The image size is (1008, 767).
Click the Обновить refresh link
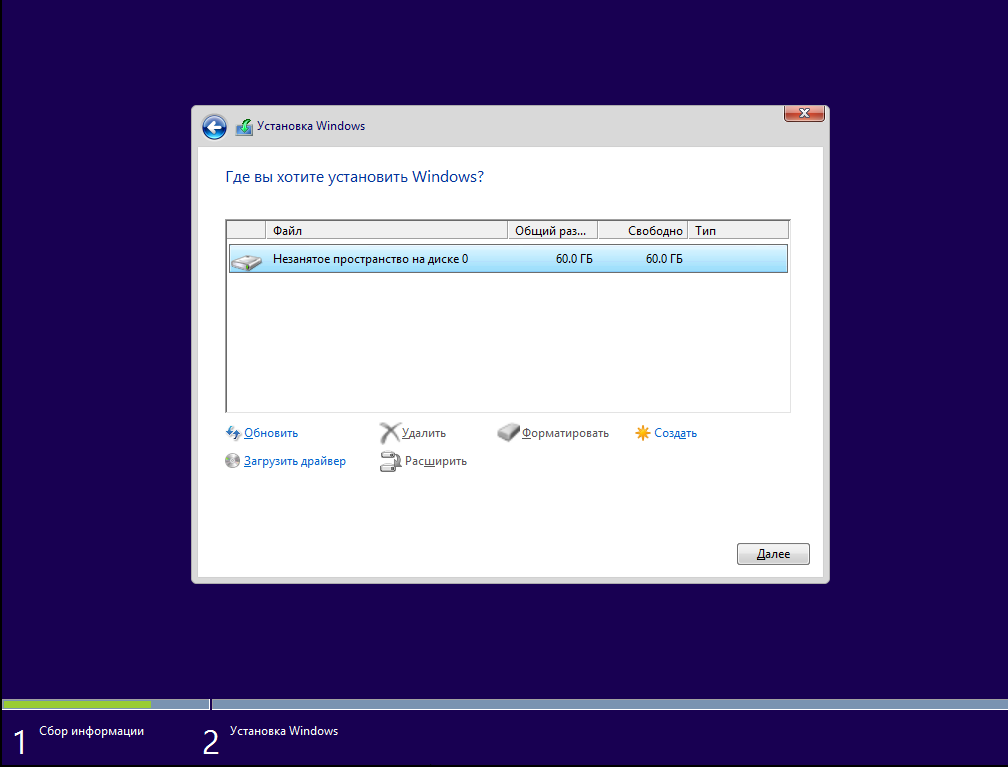[x=271, y=433]
